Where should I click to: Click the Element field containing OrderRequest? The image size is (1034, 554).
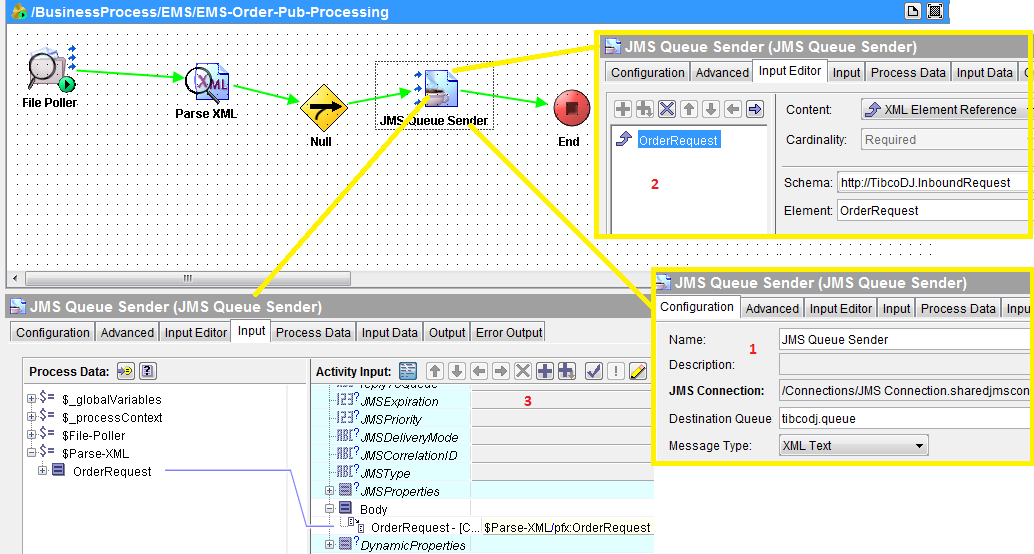[x=934, y=210]
